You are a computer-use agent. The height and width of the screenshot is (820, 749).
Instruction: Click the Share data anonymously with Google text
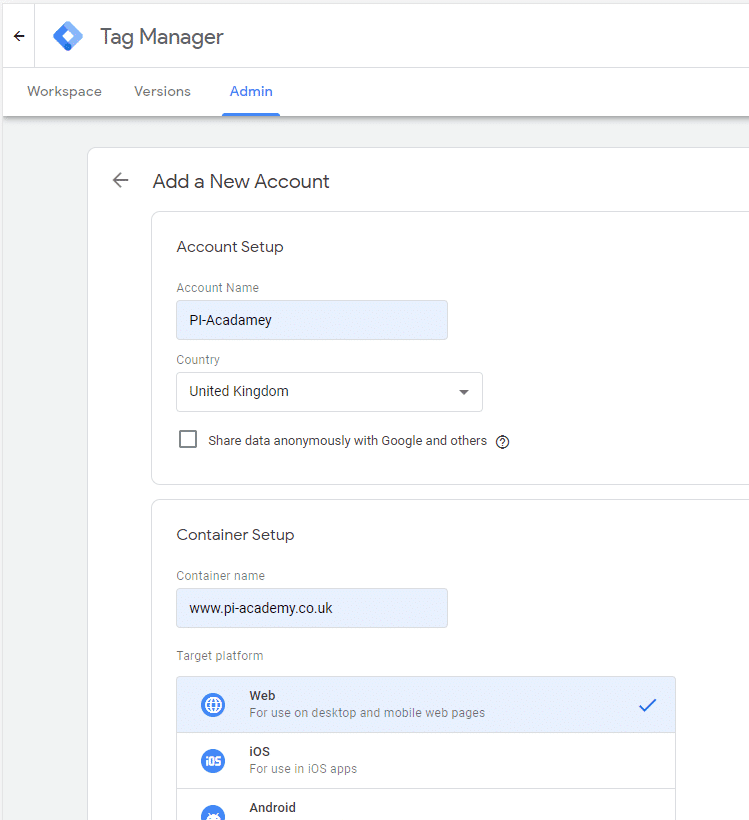(347, 441)
